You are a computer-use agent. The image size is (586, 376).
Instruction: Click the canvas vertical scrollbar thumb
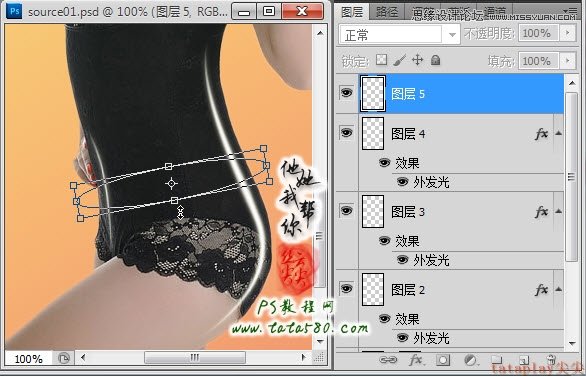[320, 236]
